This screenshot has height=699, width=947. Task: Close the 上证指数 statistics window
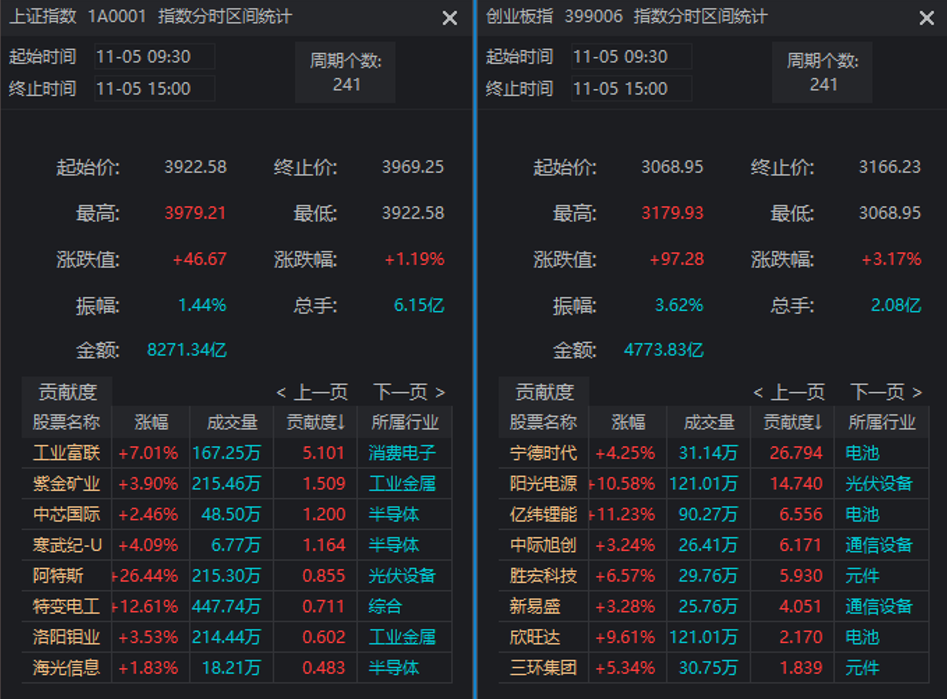tap(449, 18)
